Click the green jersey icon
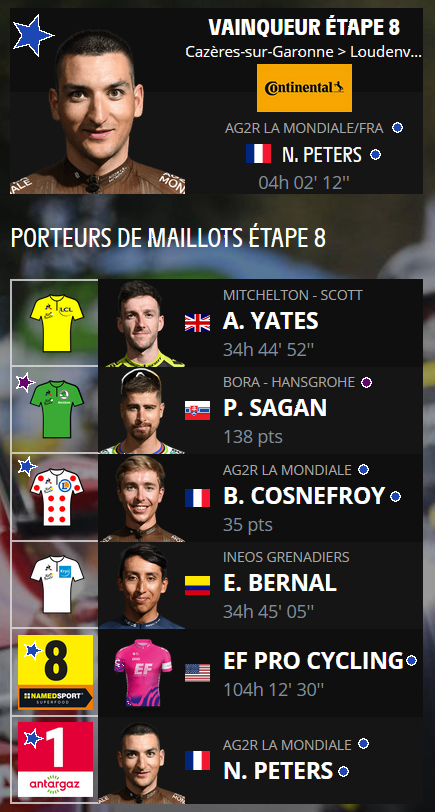 [x=56, y=409]
